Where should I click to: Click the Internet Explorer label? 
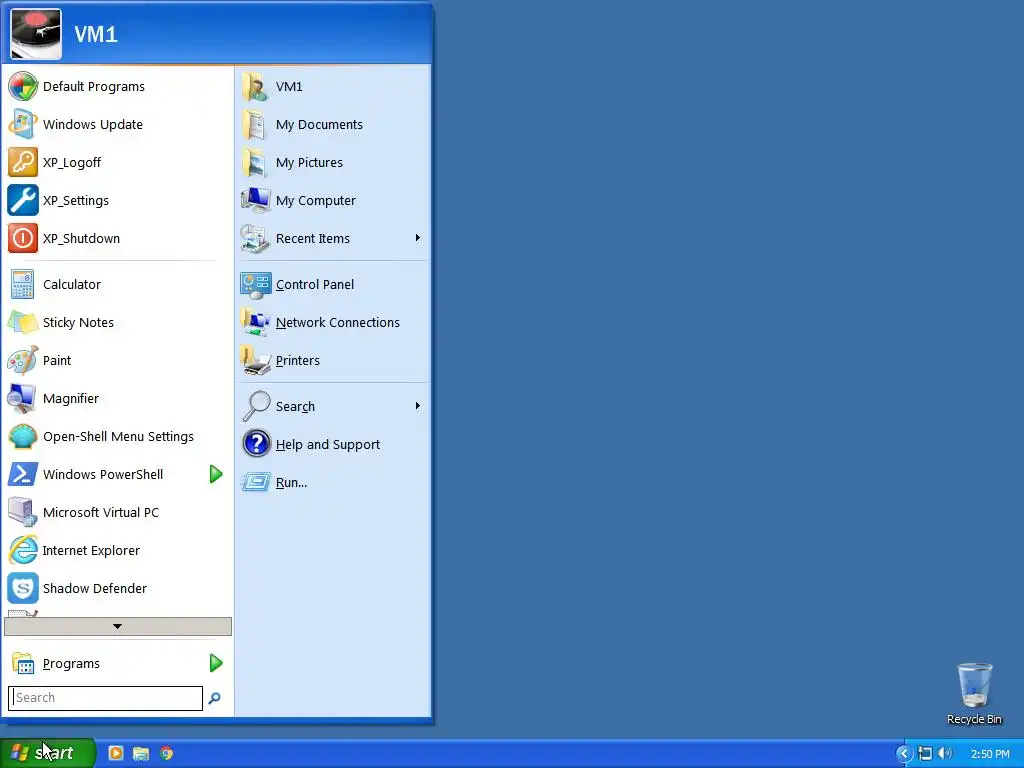(x=91, y=551)
